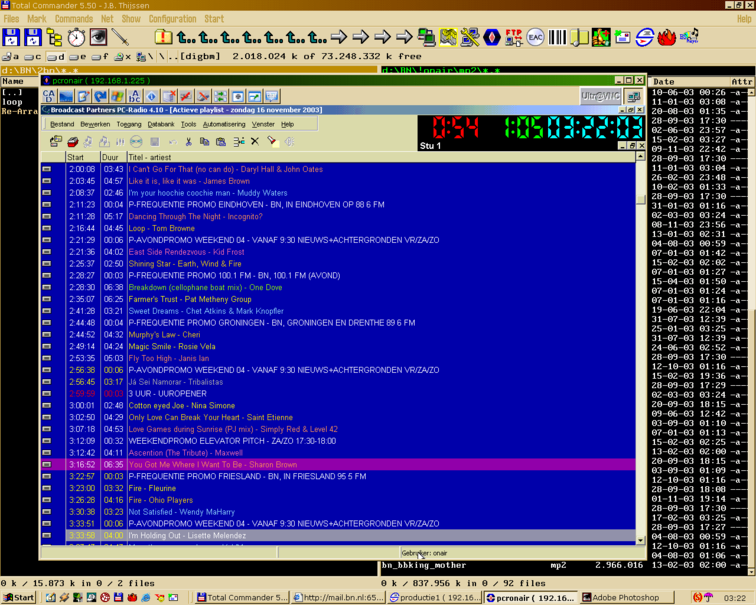Select '3 UUR - UUROPENER' playlist row
The image size is (756, 605).
click(x=338, y=394)
